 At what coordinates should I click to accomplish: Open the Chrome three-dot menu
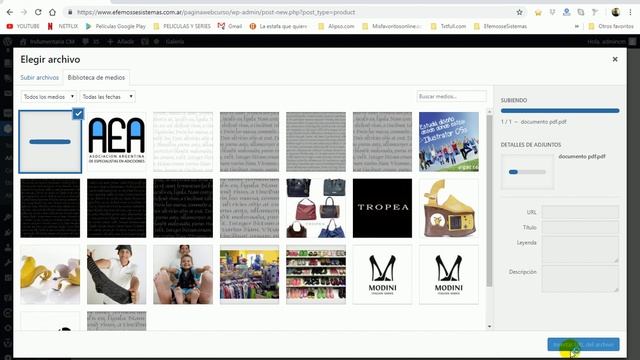click(631, 12)
